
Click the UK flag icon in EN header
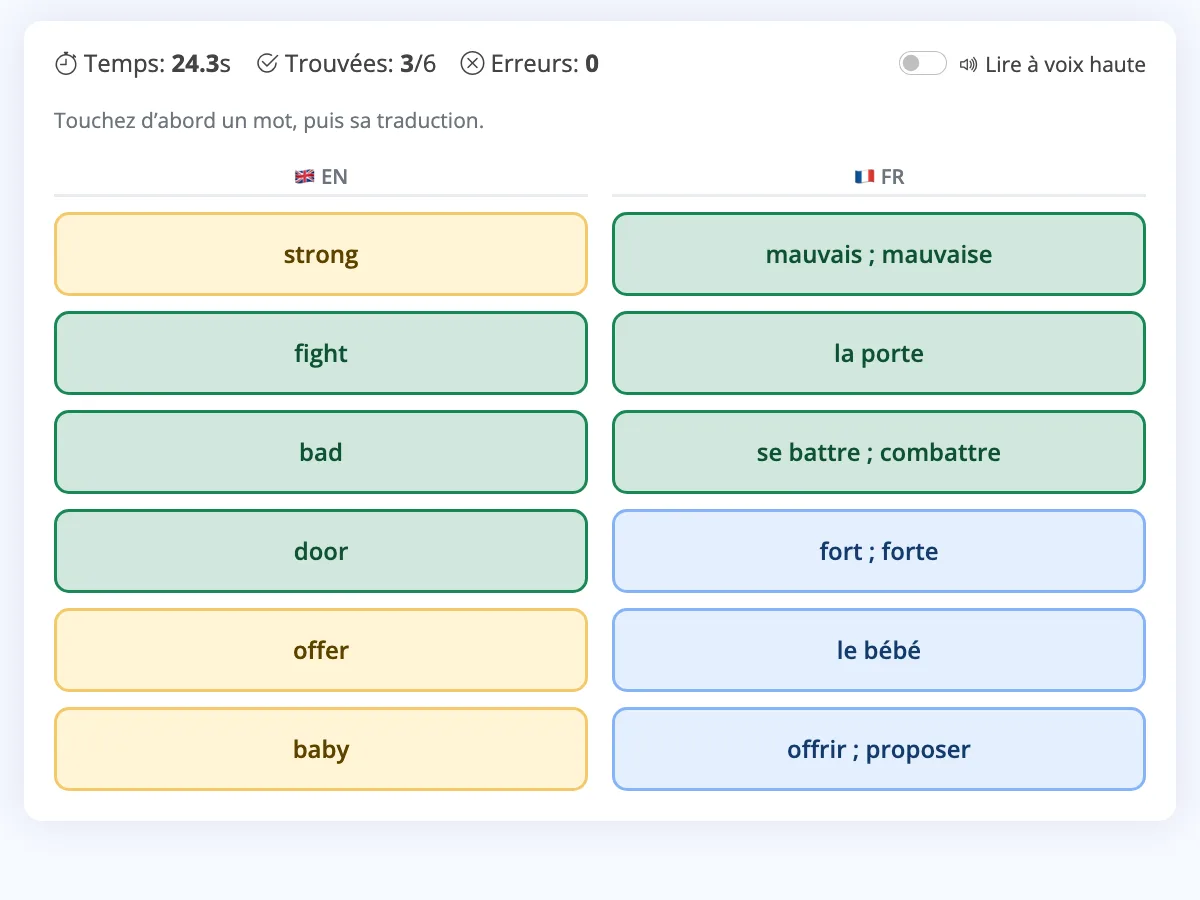[305, 177]
